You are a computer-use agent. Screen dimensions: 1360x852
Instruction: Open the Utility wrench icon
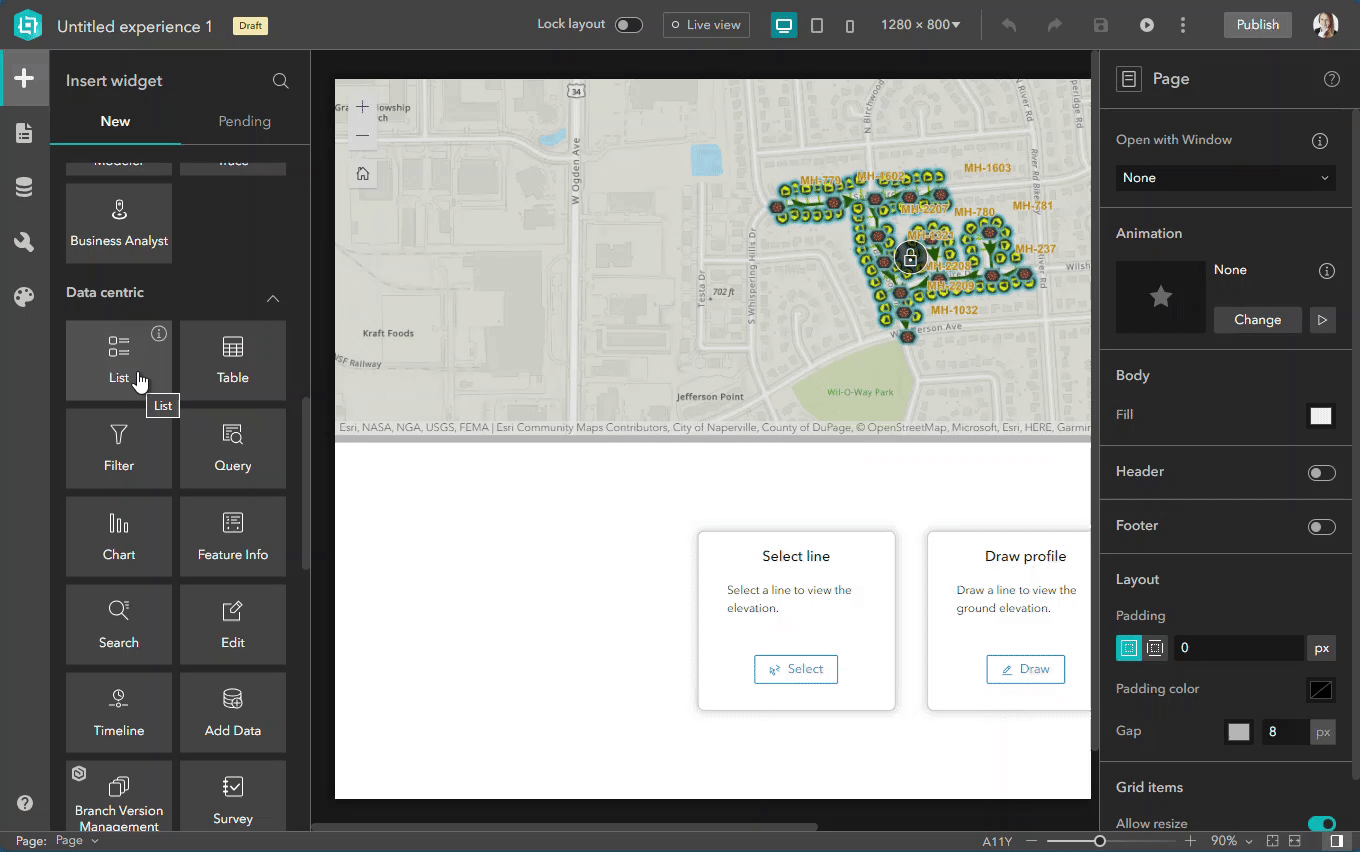pos(24,242)
